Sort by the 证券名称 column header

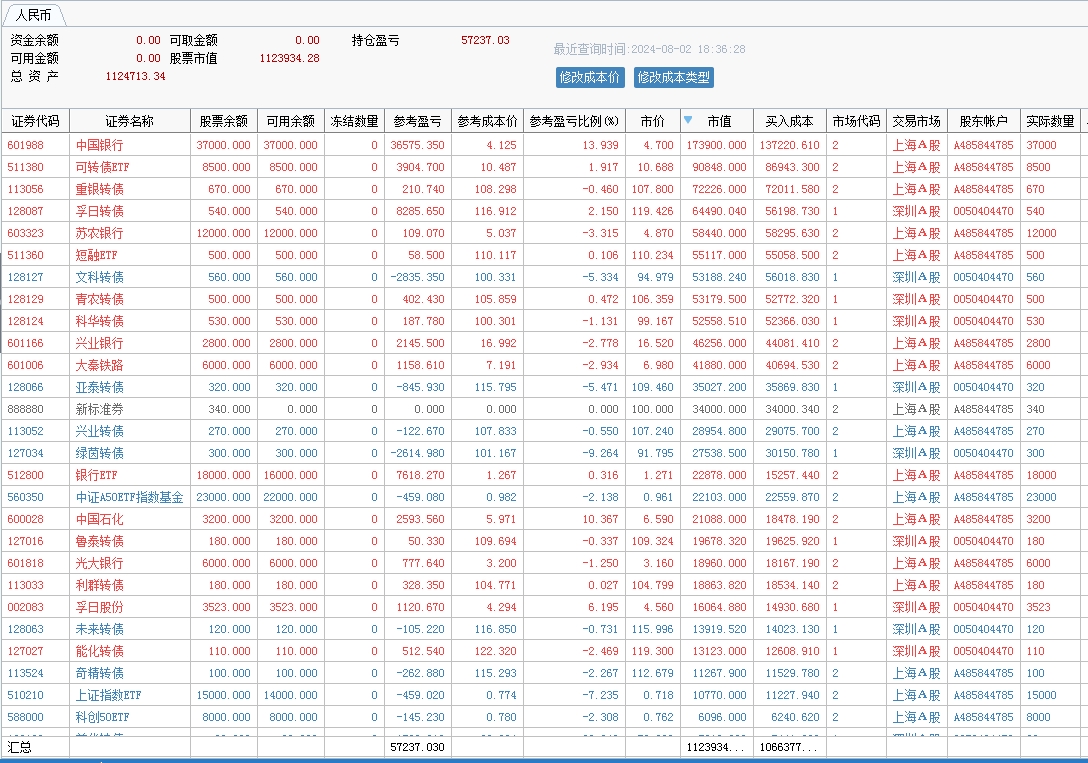coord(129,121)
